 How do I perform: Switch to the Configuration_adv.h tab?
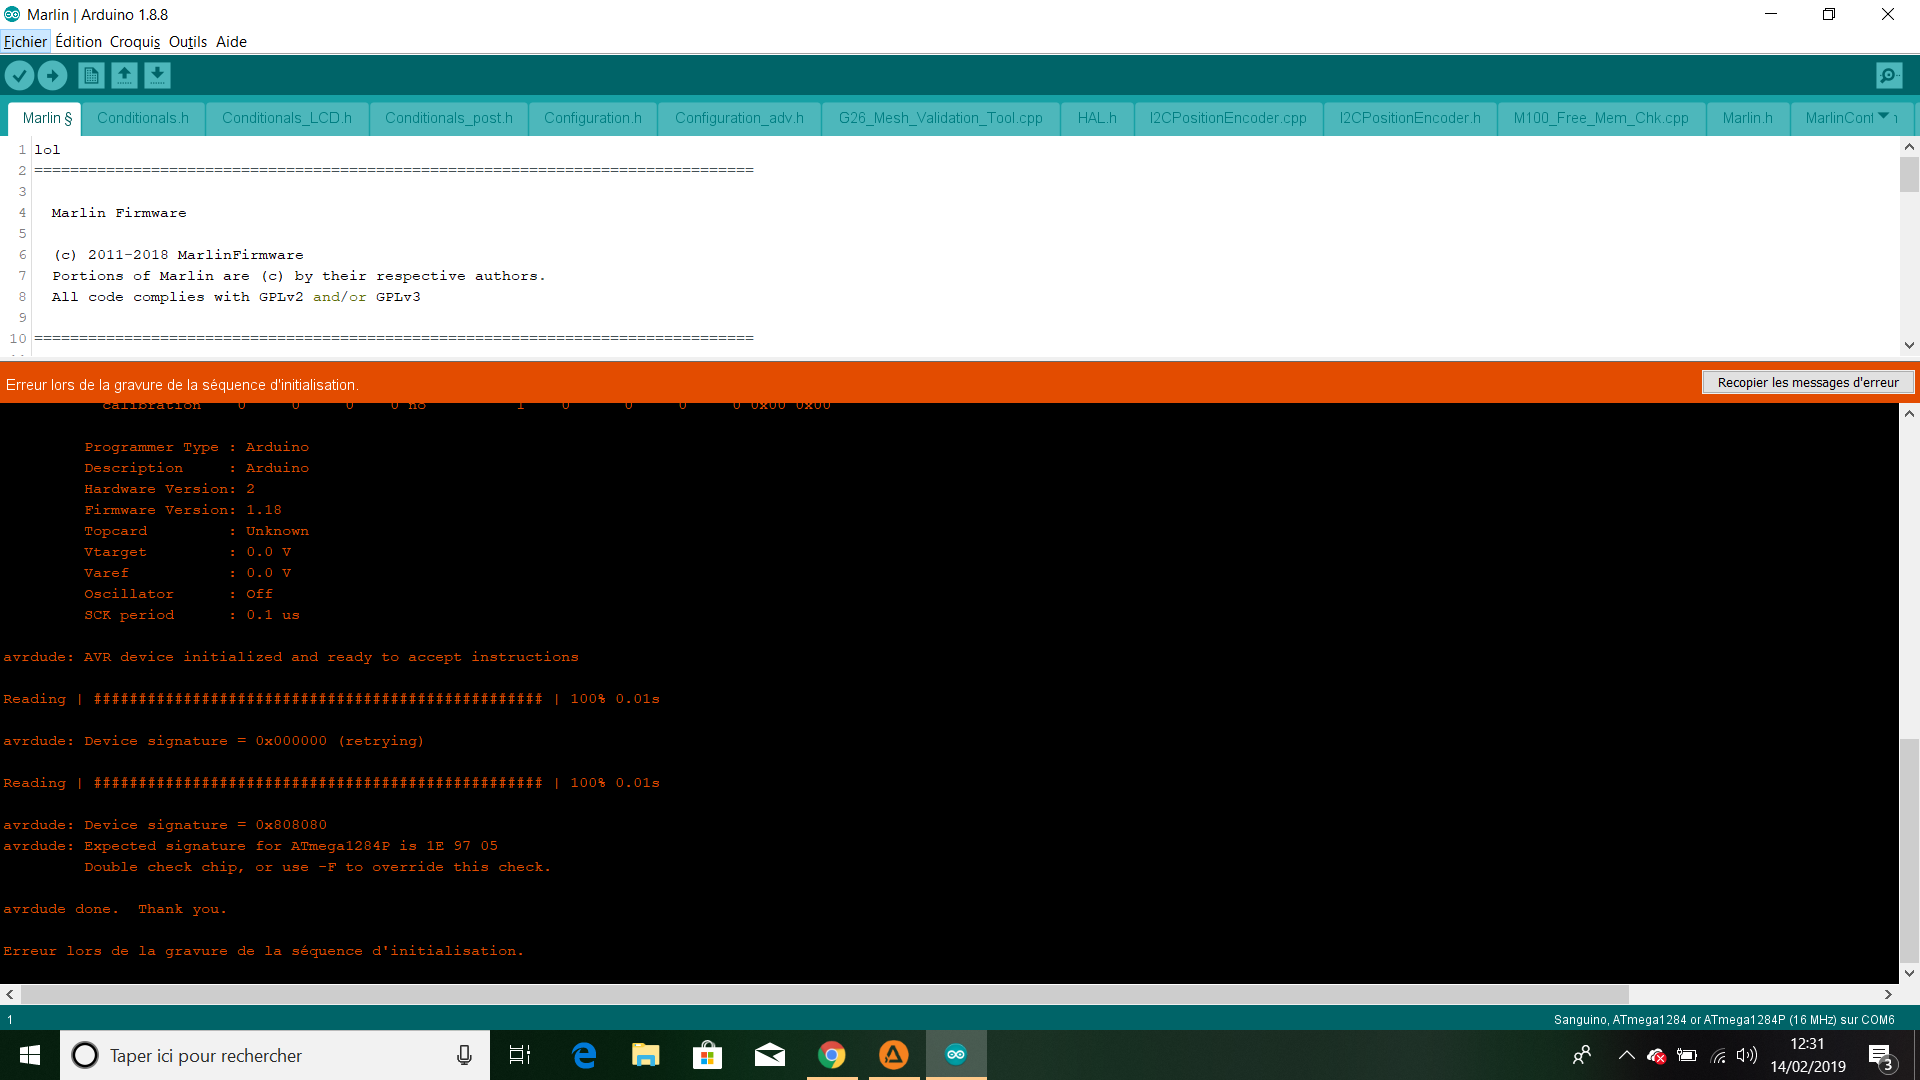tap(739, 118)
